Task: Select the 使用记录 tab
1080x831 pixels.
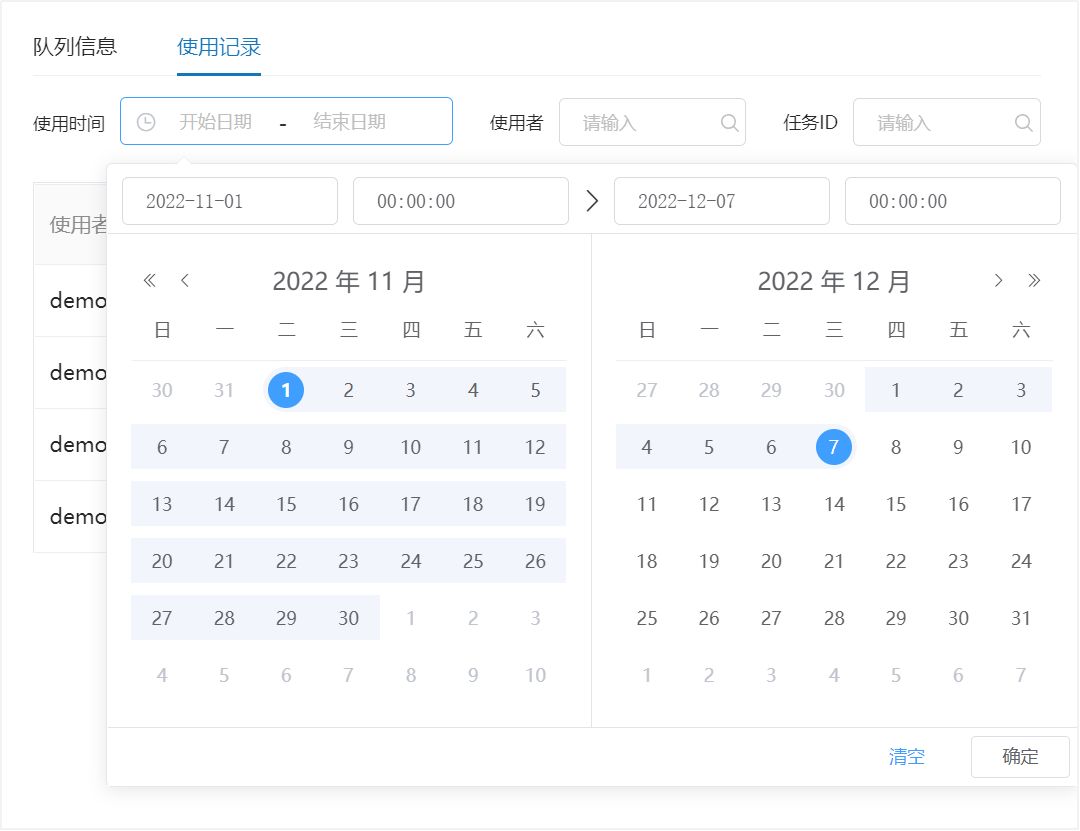Action: click(219, 47)
